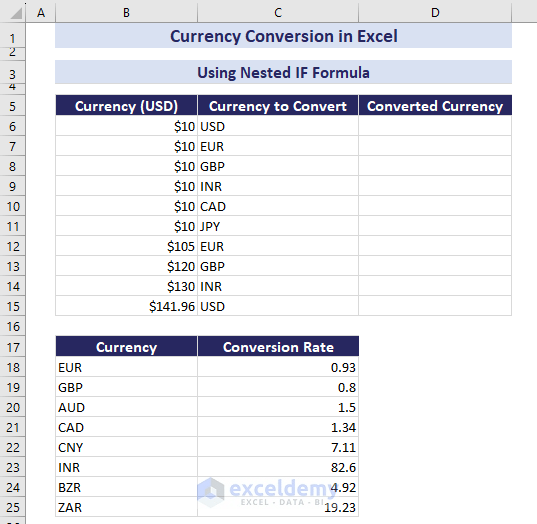
Task: Select the 19.23 conversion rate cell
Action: (278, 507)
